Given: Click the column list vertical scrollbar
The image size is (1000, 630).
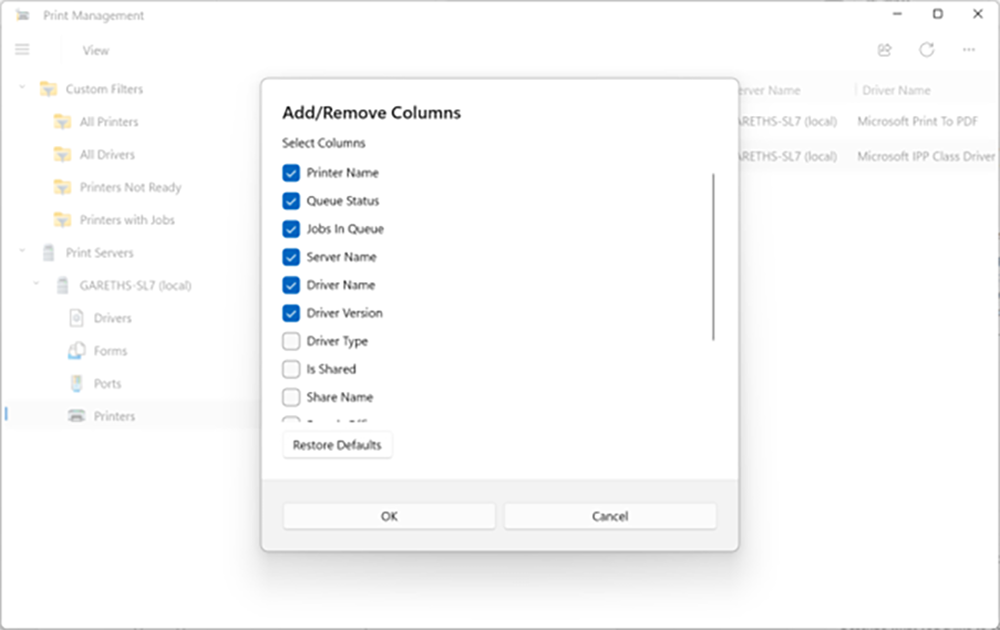Looking at the screenshot, I should (713, 256).
